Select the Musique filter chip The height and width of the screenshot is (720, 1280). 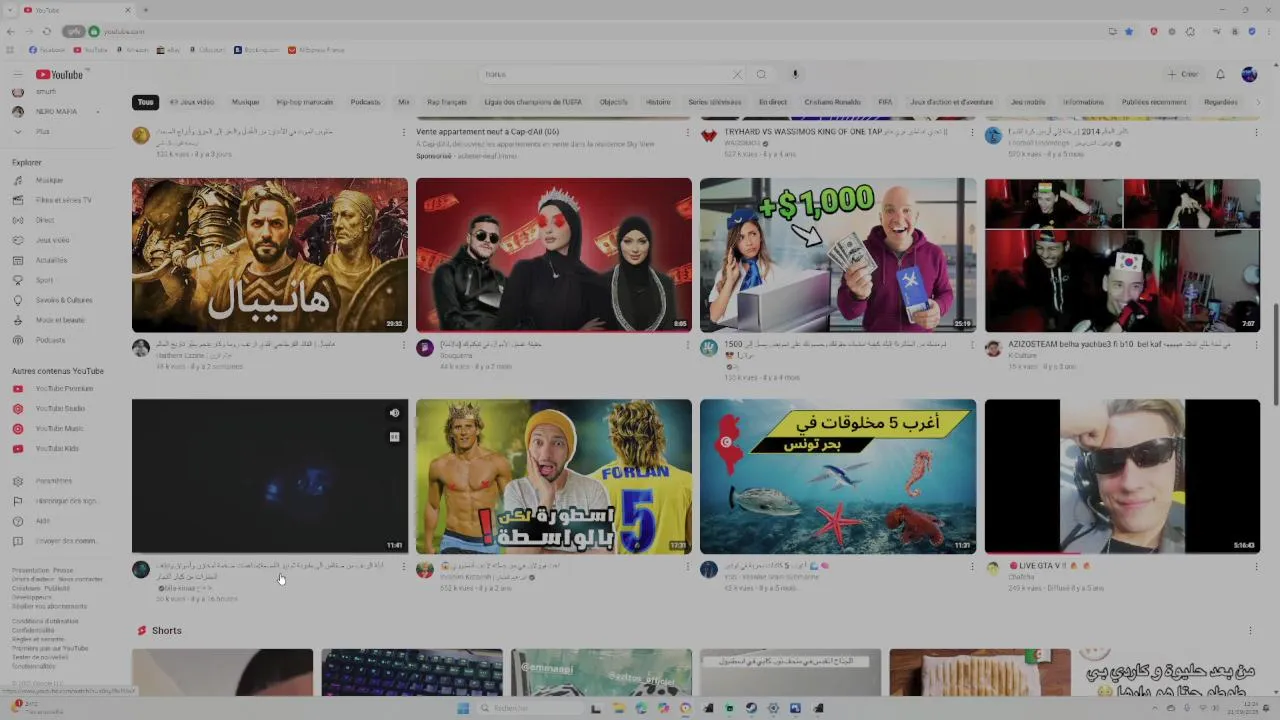[245, 102]
